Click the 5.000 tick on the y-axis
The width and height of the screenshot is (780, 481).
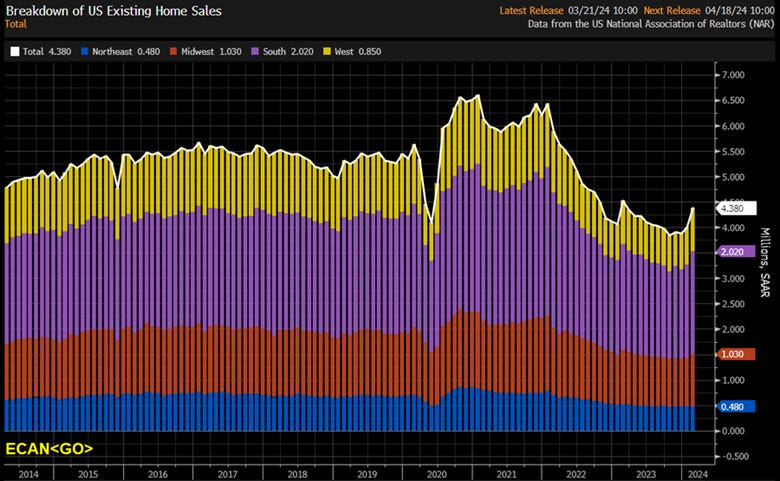tap(733, 177)
